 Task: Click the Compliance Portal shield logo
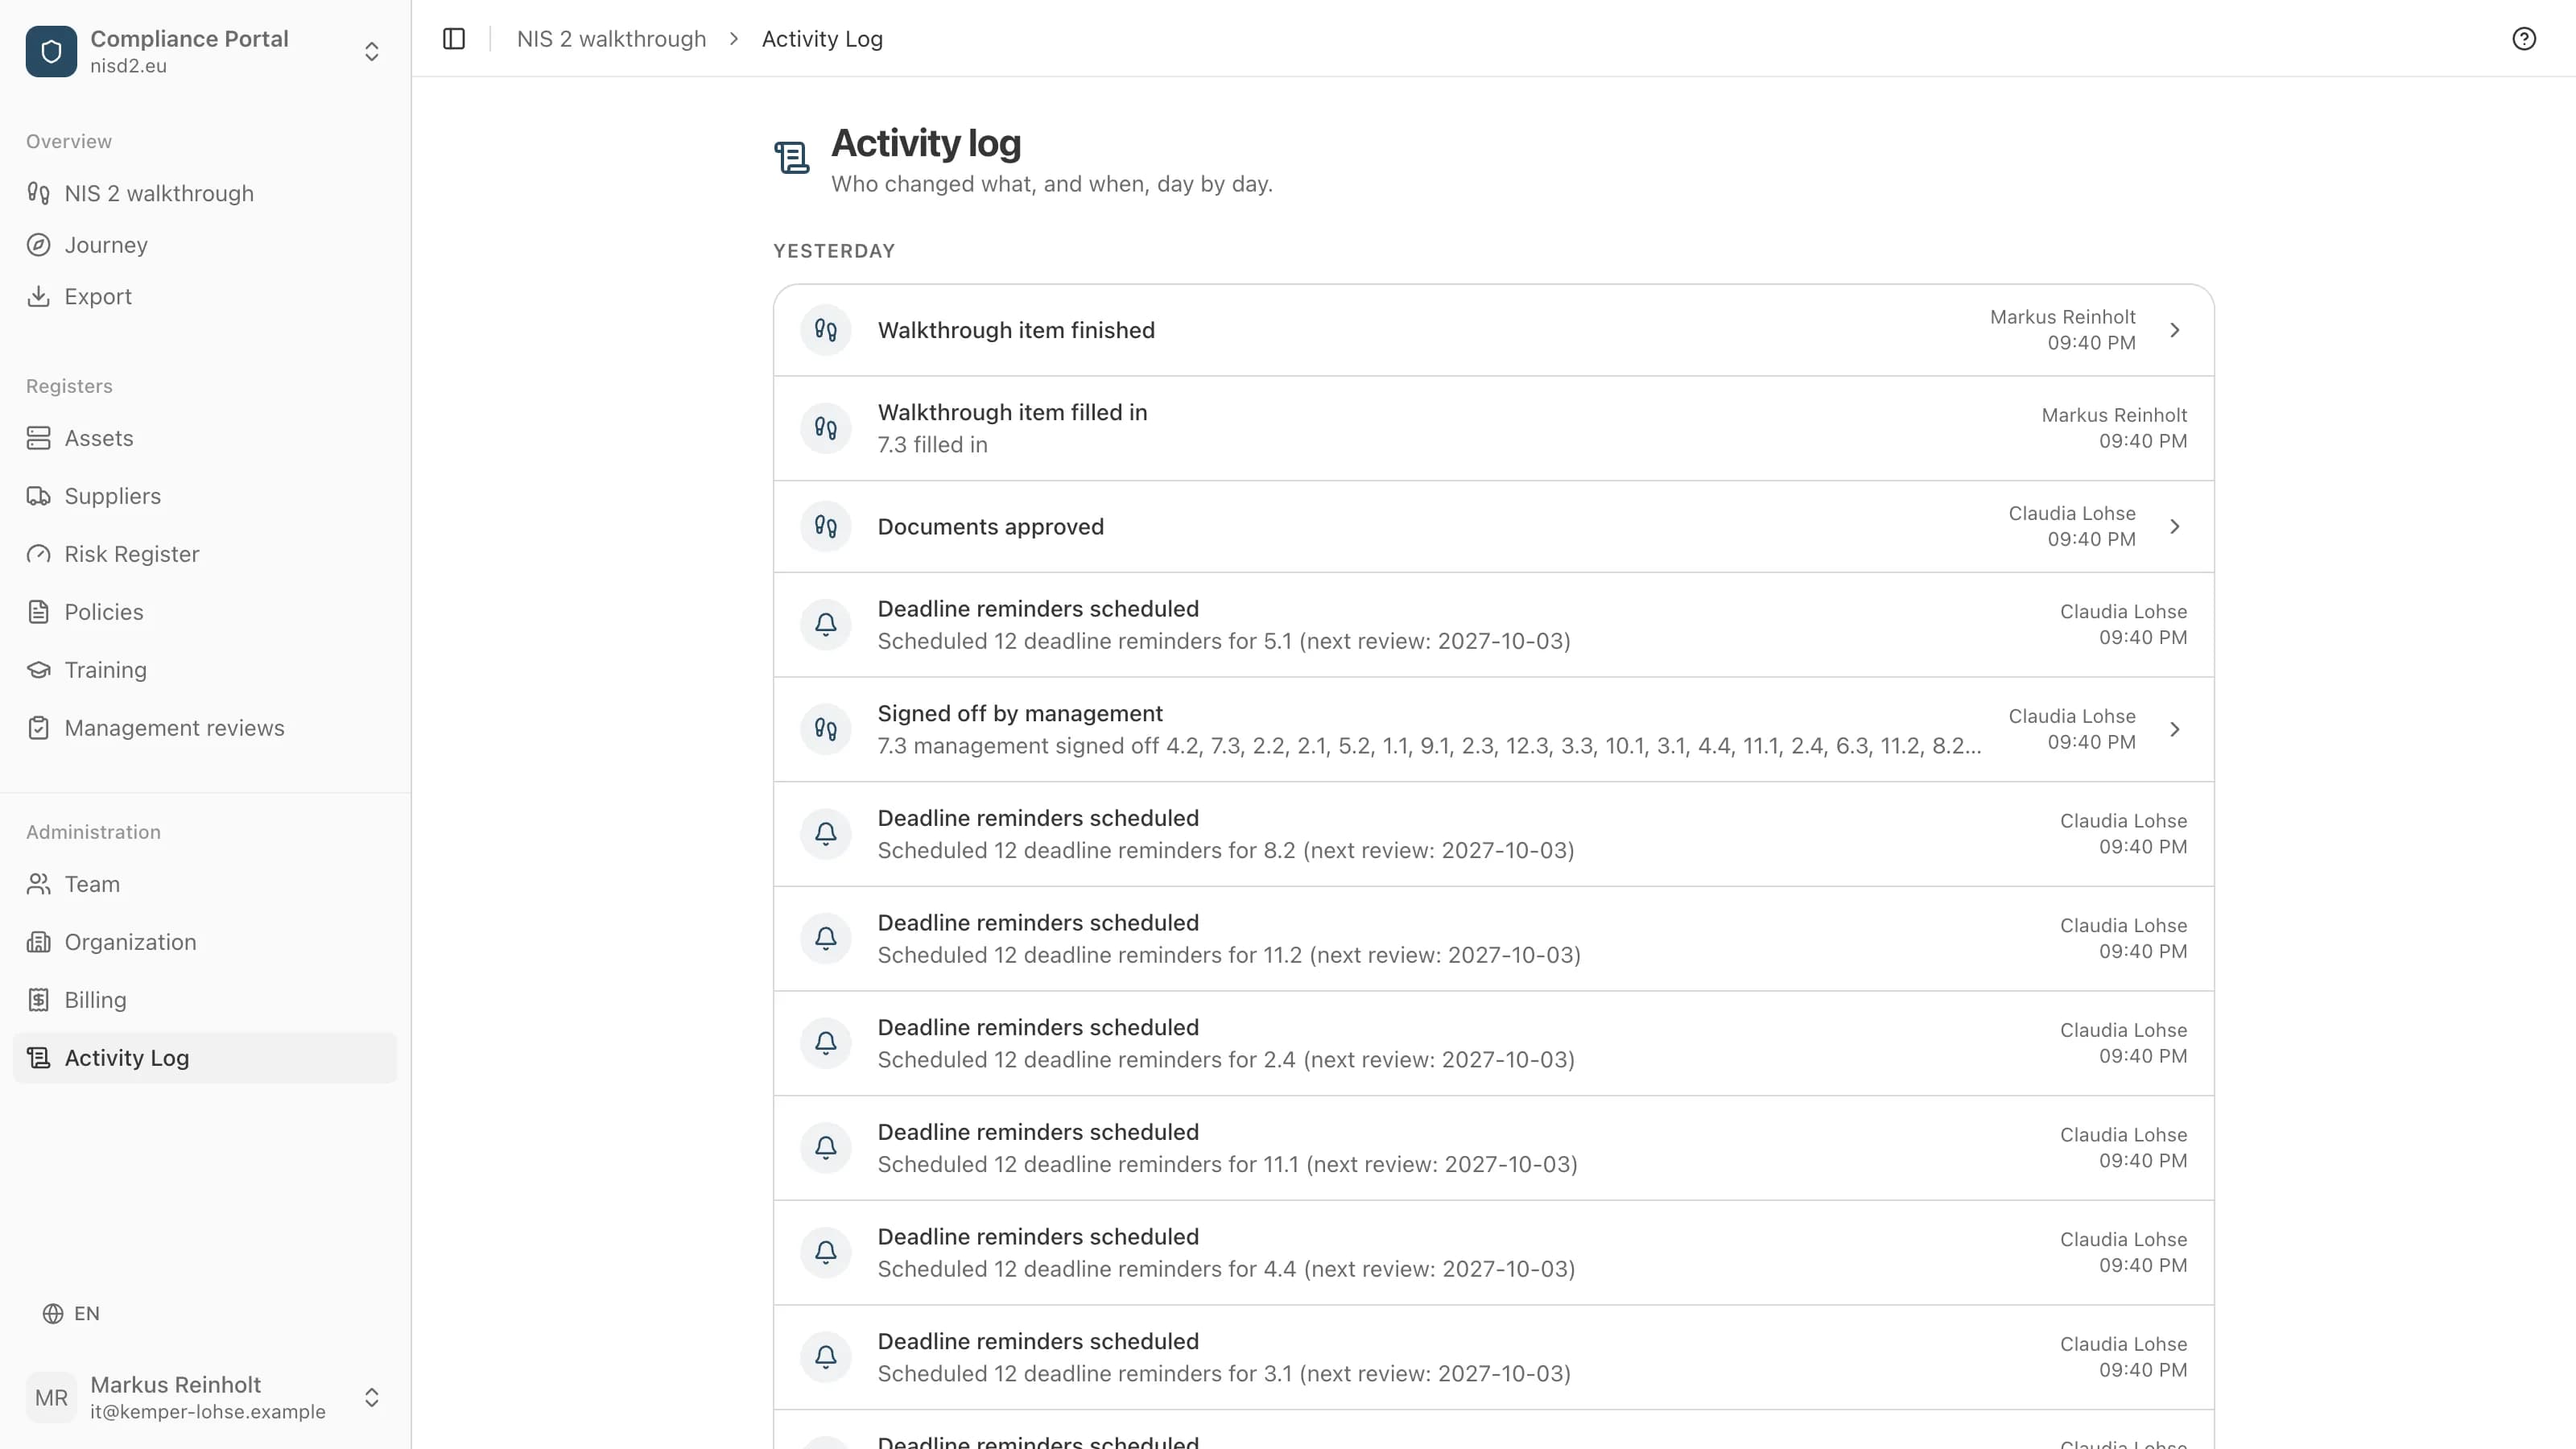pos(51,51)
